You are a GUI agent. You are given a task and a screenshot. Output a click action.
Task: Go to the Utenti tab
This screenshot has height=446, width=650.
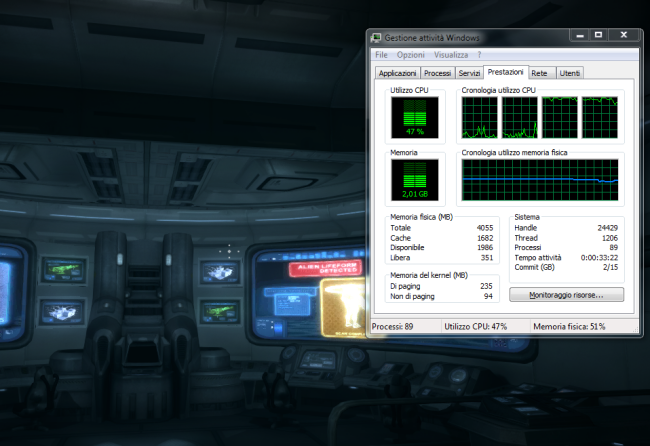click(570, 73)
